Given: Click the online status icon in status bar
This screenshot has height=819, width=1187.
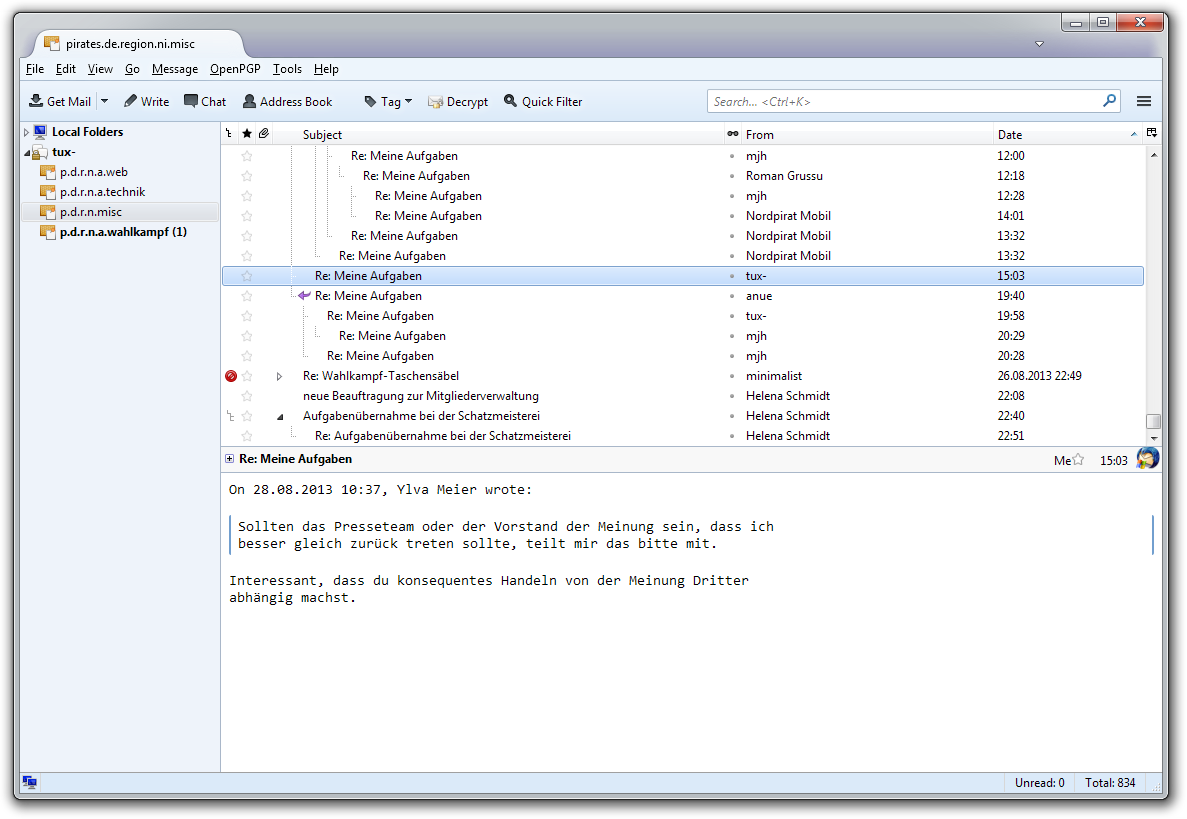Looking at the screenshot, I should click(30, 783).
